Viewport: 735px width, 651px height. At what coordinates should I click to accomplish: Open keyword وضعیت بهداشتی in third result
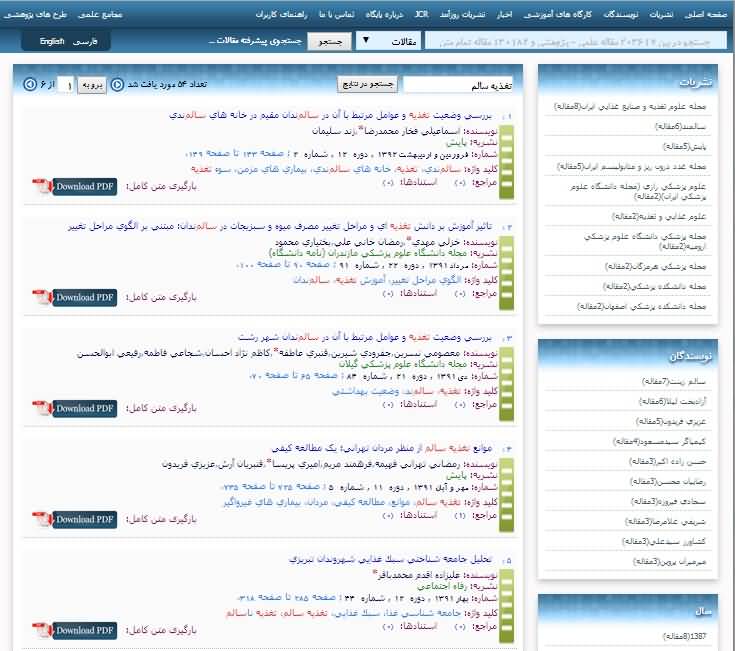point(366,391)
